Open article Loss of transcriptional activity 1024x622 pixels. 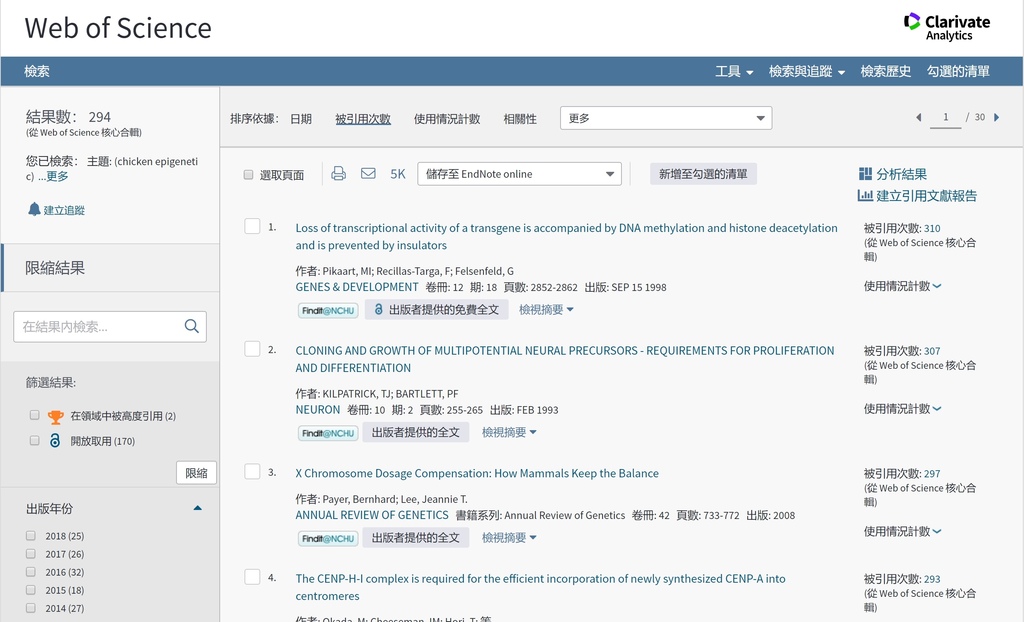point(566,237)
